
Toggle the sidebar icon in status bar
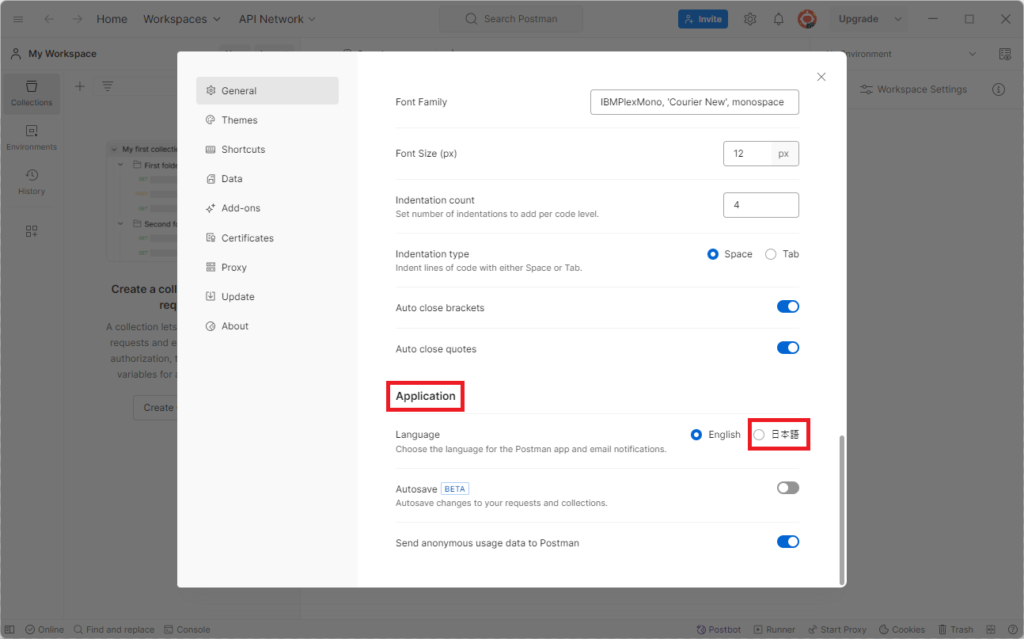pyautogui.click(x=9, y=629)
